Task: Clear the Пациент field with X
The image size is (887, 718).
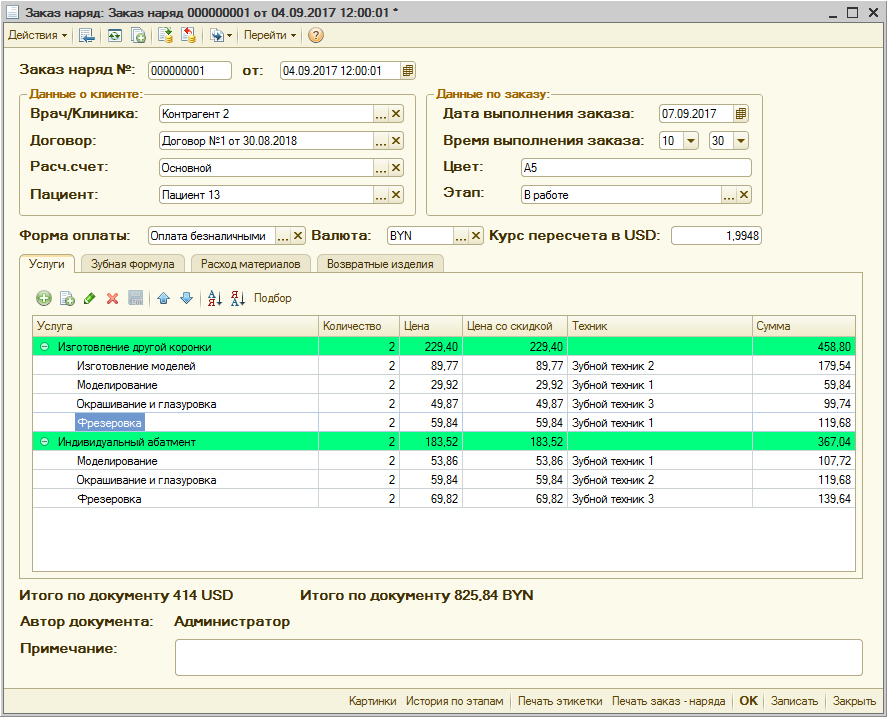Action: point(396,195)
